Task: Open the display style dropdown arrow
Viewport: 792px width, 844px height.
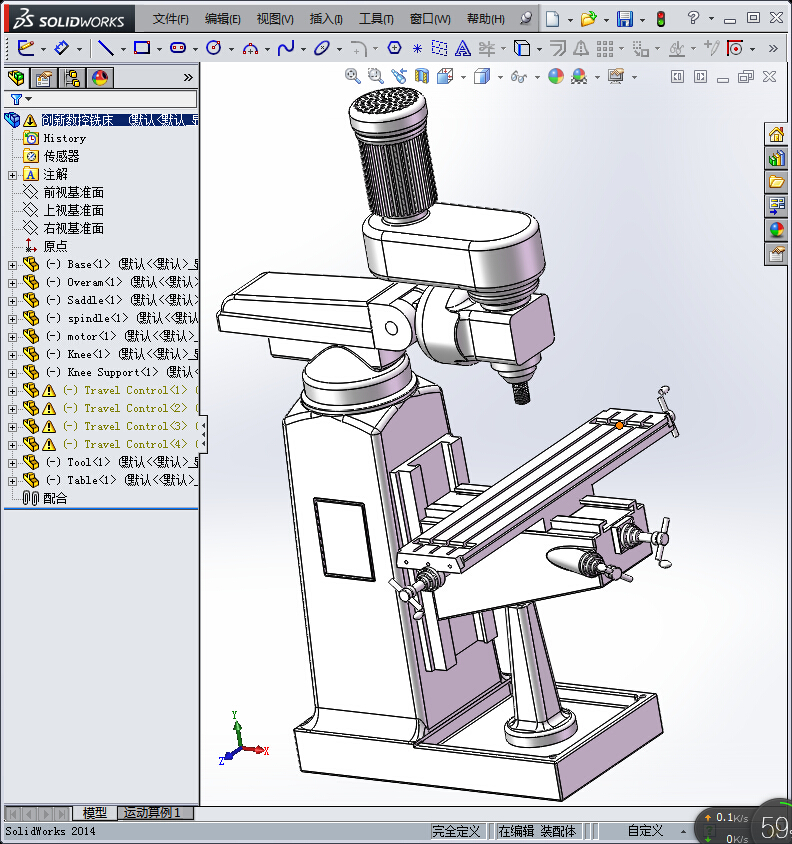Action: coord(500,78)
